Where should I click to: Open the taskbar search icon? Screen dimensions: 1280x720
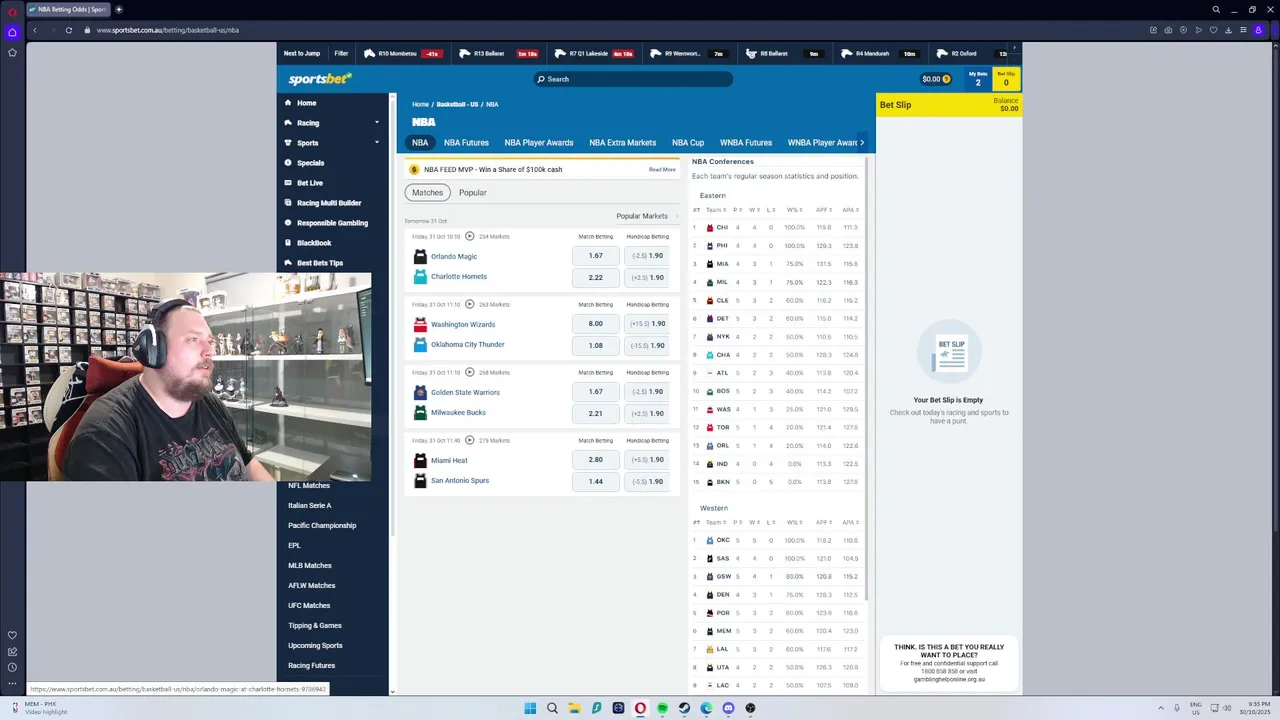[x=552, y=708]
